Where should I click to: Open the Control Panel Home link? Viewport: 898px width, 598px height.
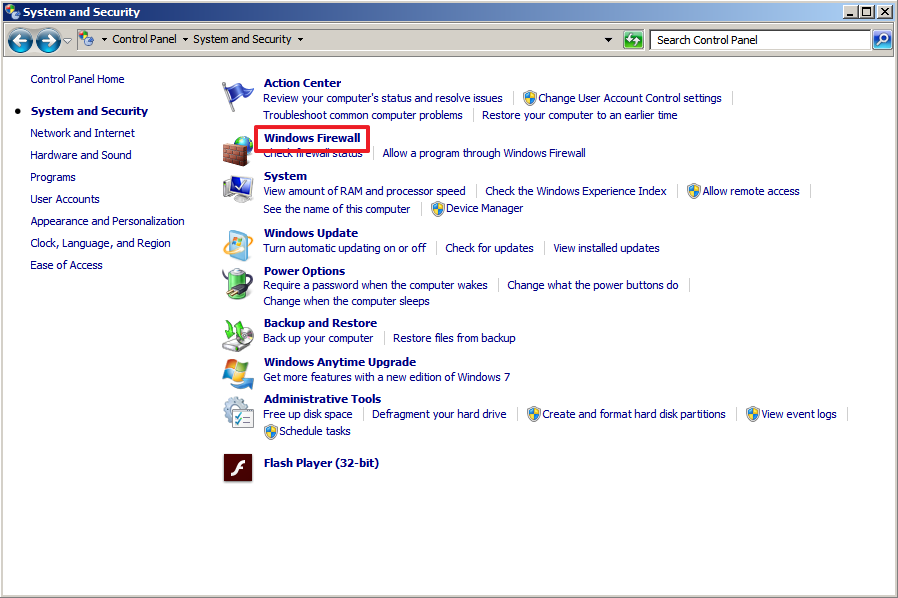click(x=76, y=79)
